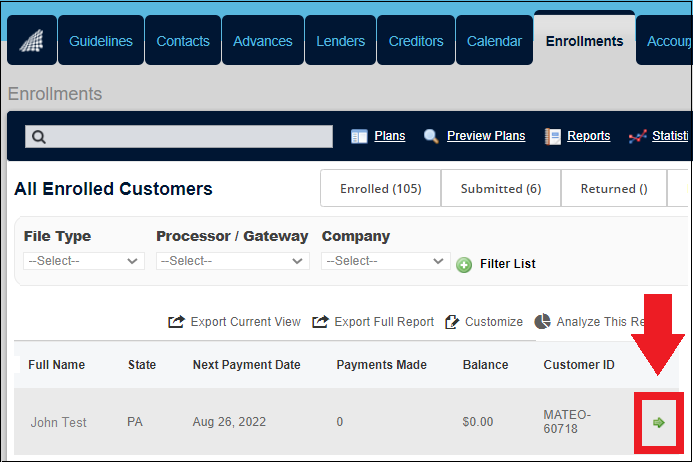693x462 pixels.
Task: Open the Reports link
Action: pyautogui.click(x=589, y=136)
